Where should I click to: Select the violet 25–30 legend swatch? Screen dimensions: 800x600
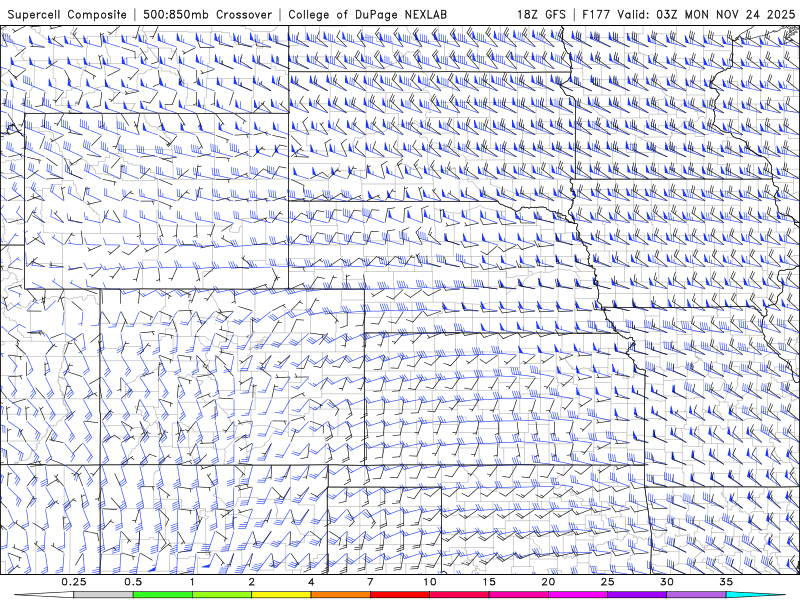pyautogui.click(x=637, y=595)
